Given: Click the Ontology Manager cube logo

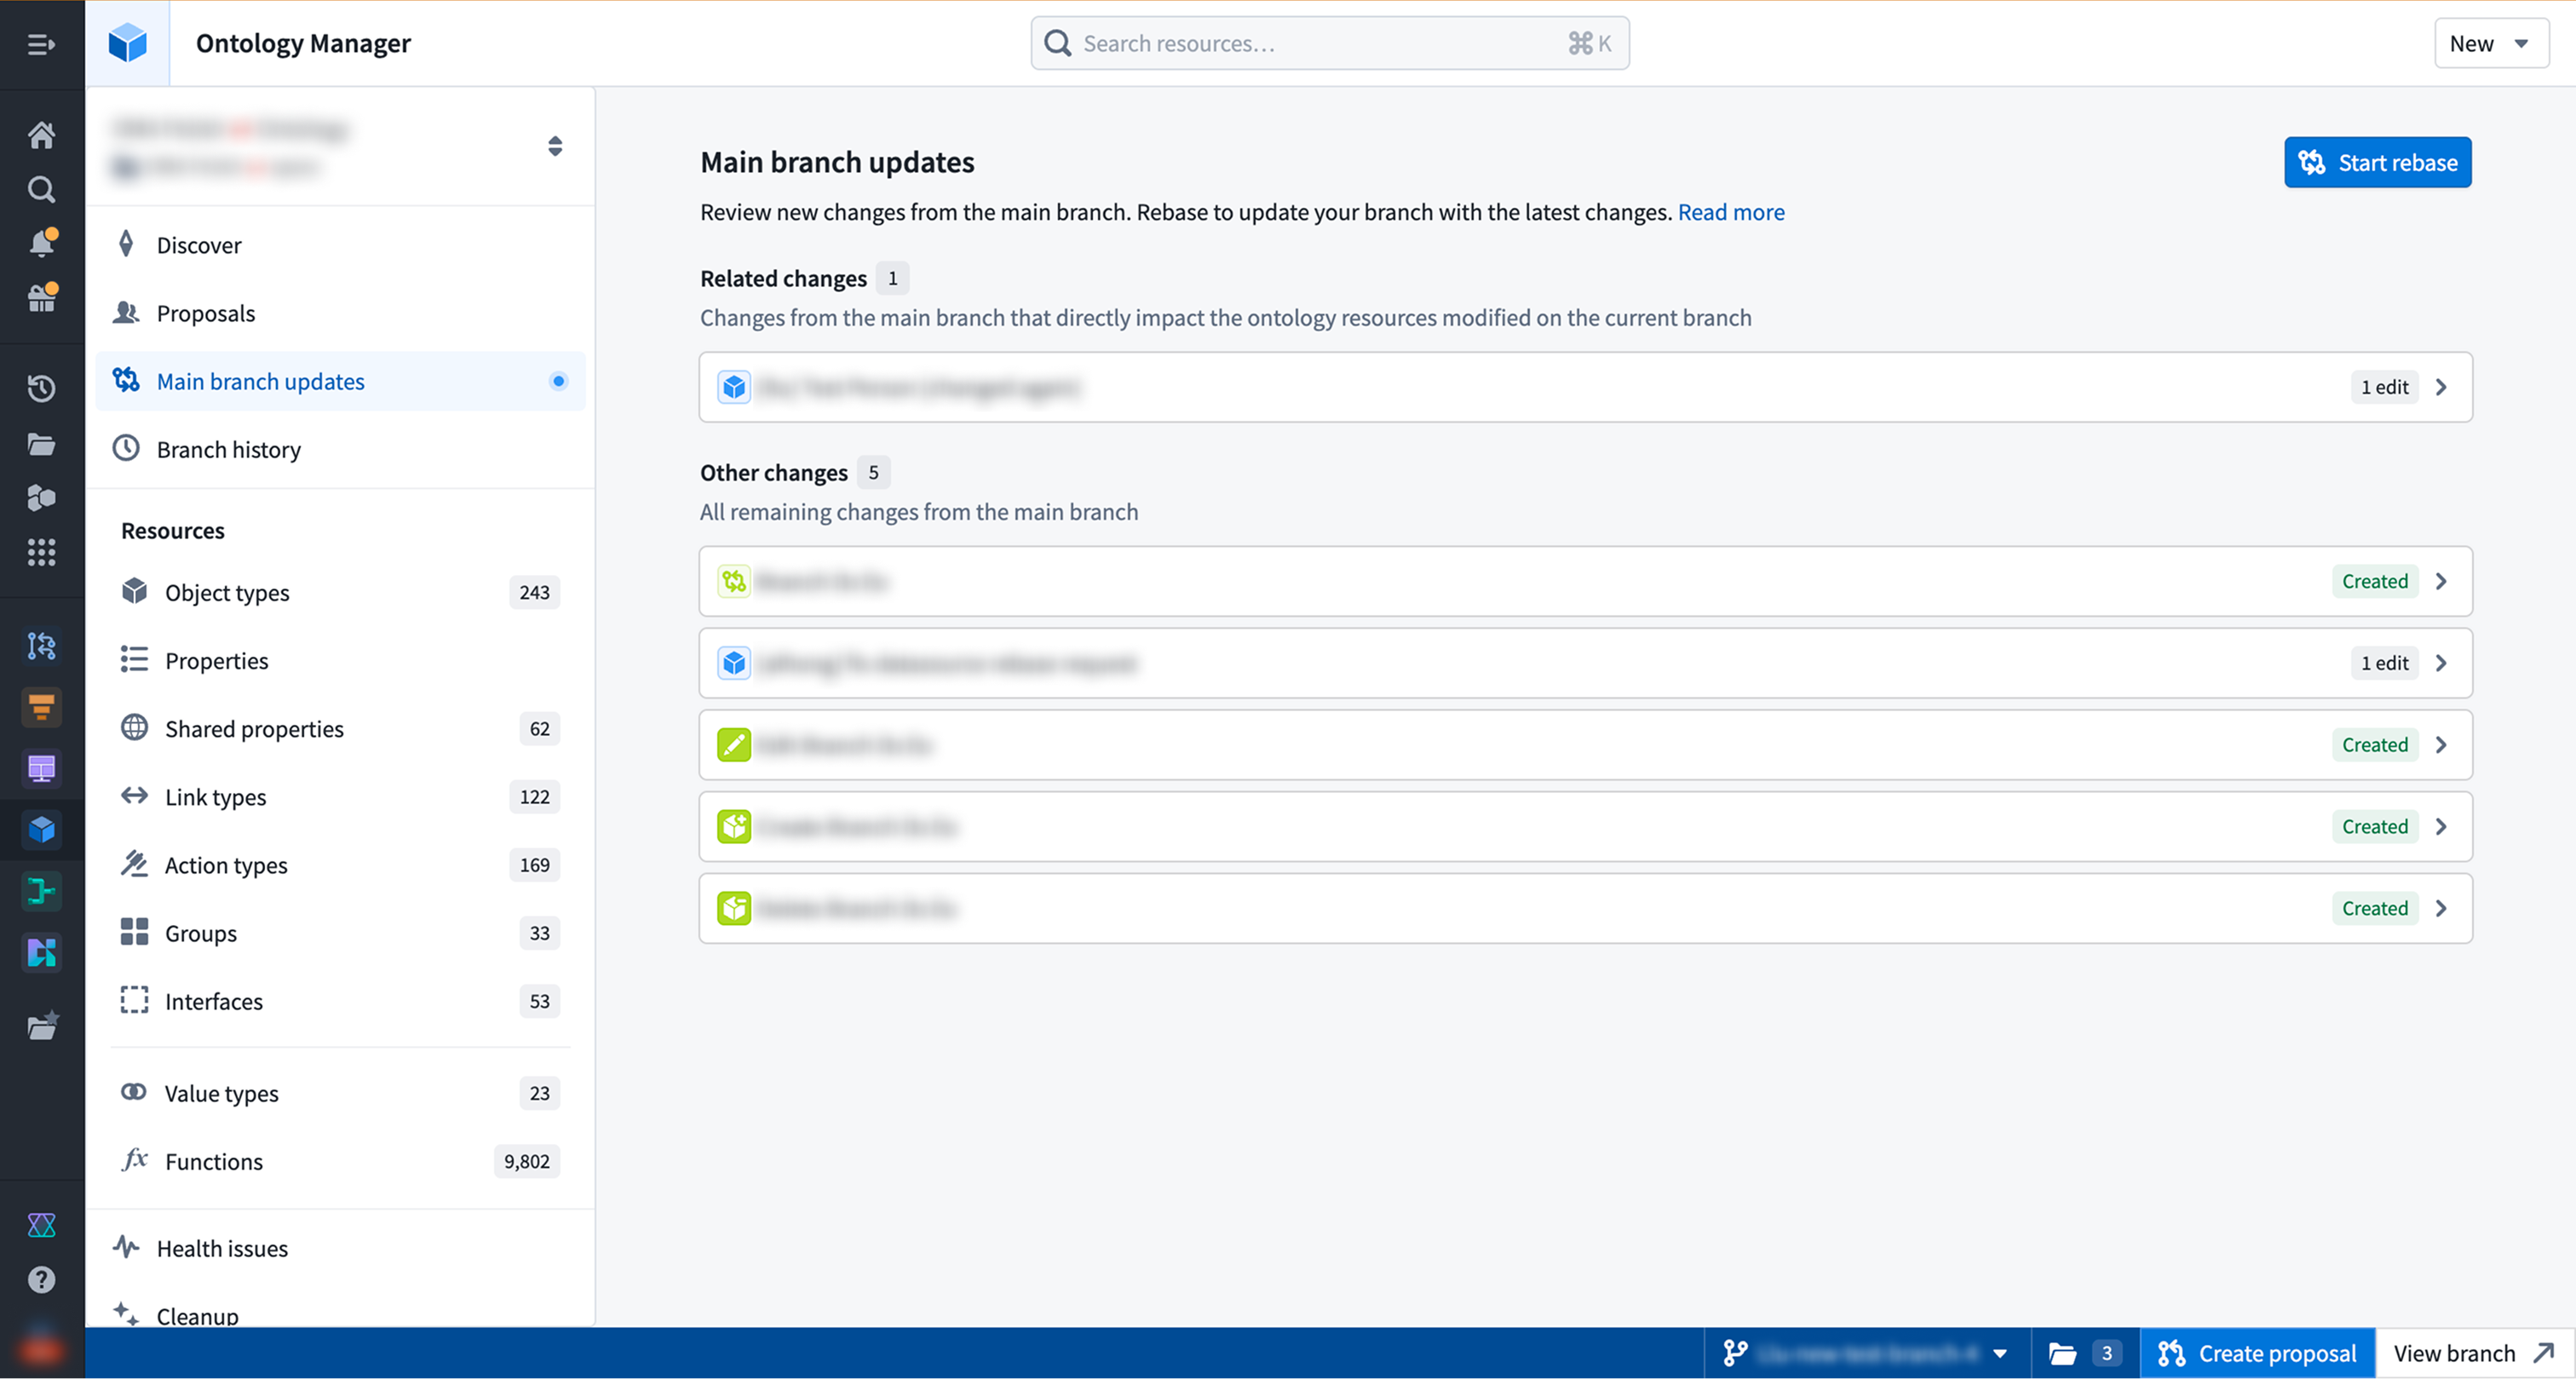Looking at the screenshot, I should point(127,43).
